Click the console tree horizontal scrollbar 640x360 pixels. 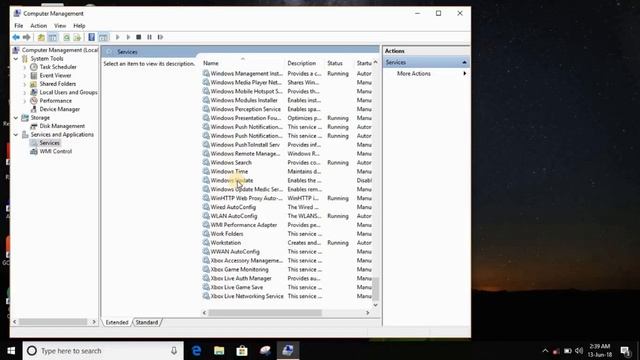53,322
